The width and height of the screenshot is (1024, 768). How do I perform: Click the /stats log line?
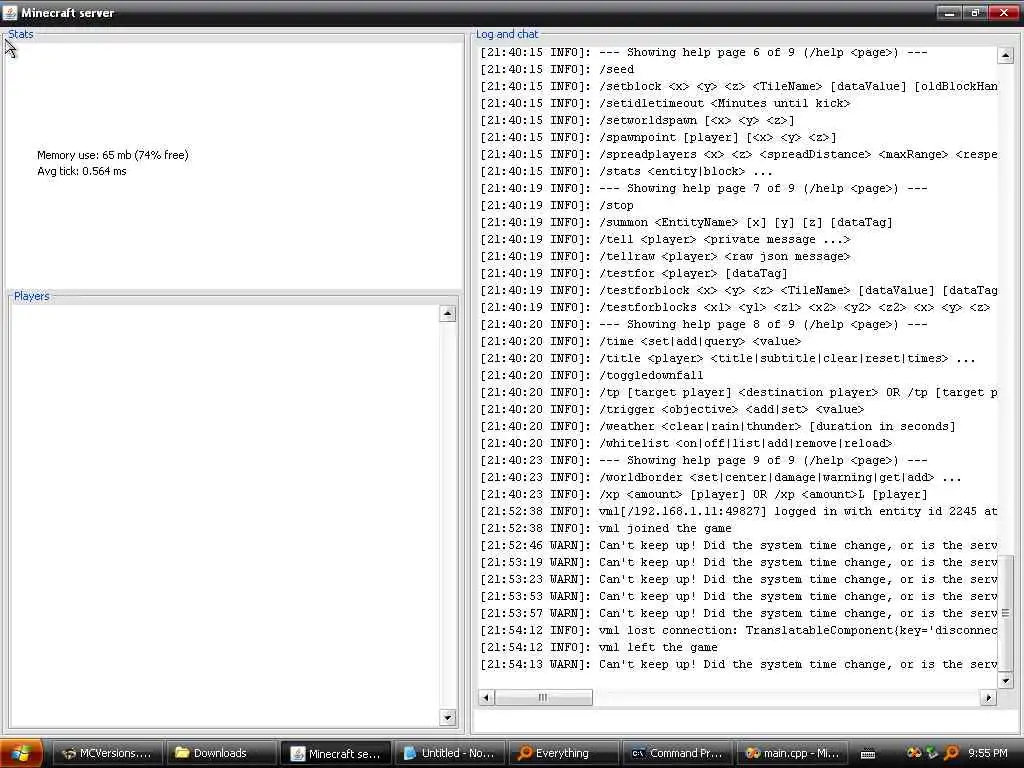[626, 171]
